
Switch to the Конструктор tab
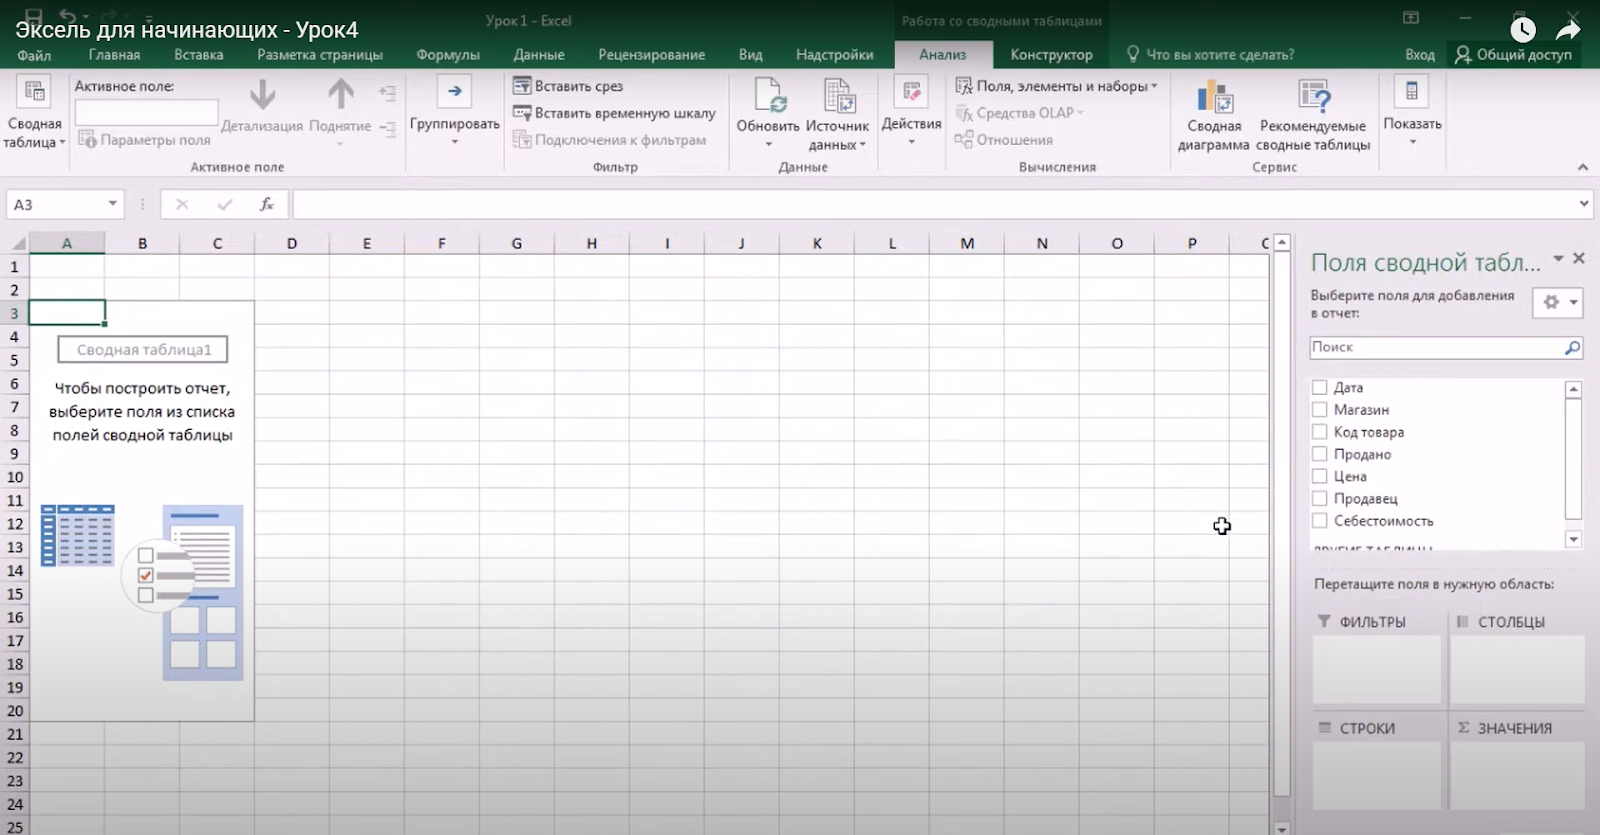tap(1051, 55)
